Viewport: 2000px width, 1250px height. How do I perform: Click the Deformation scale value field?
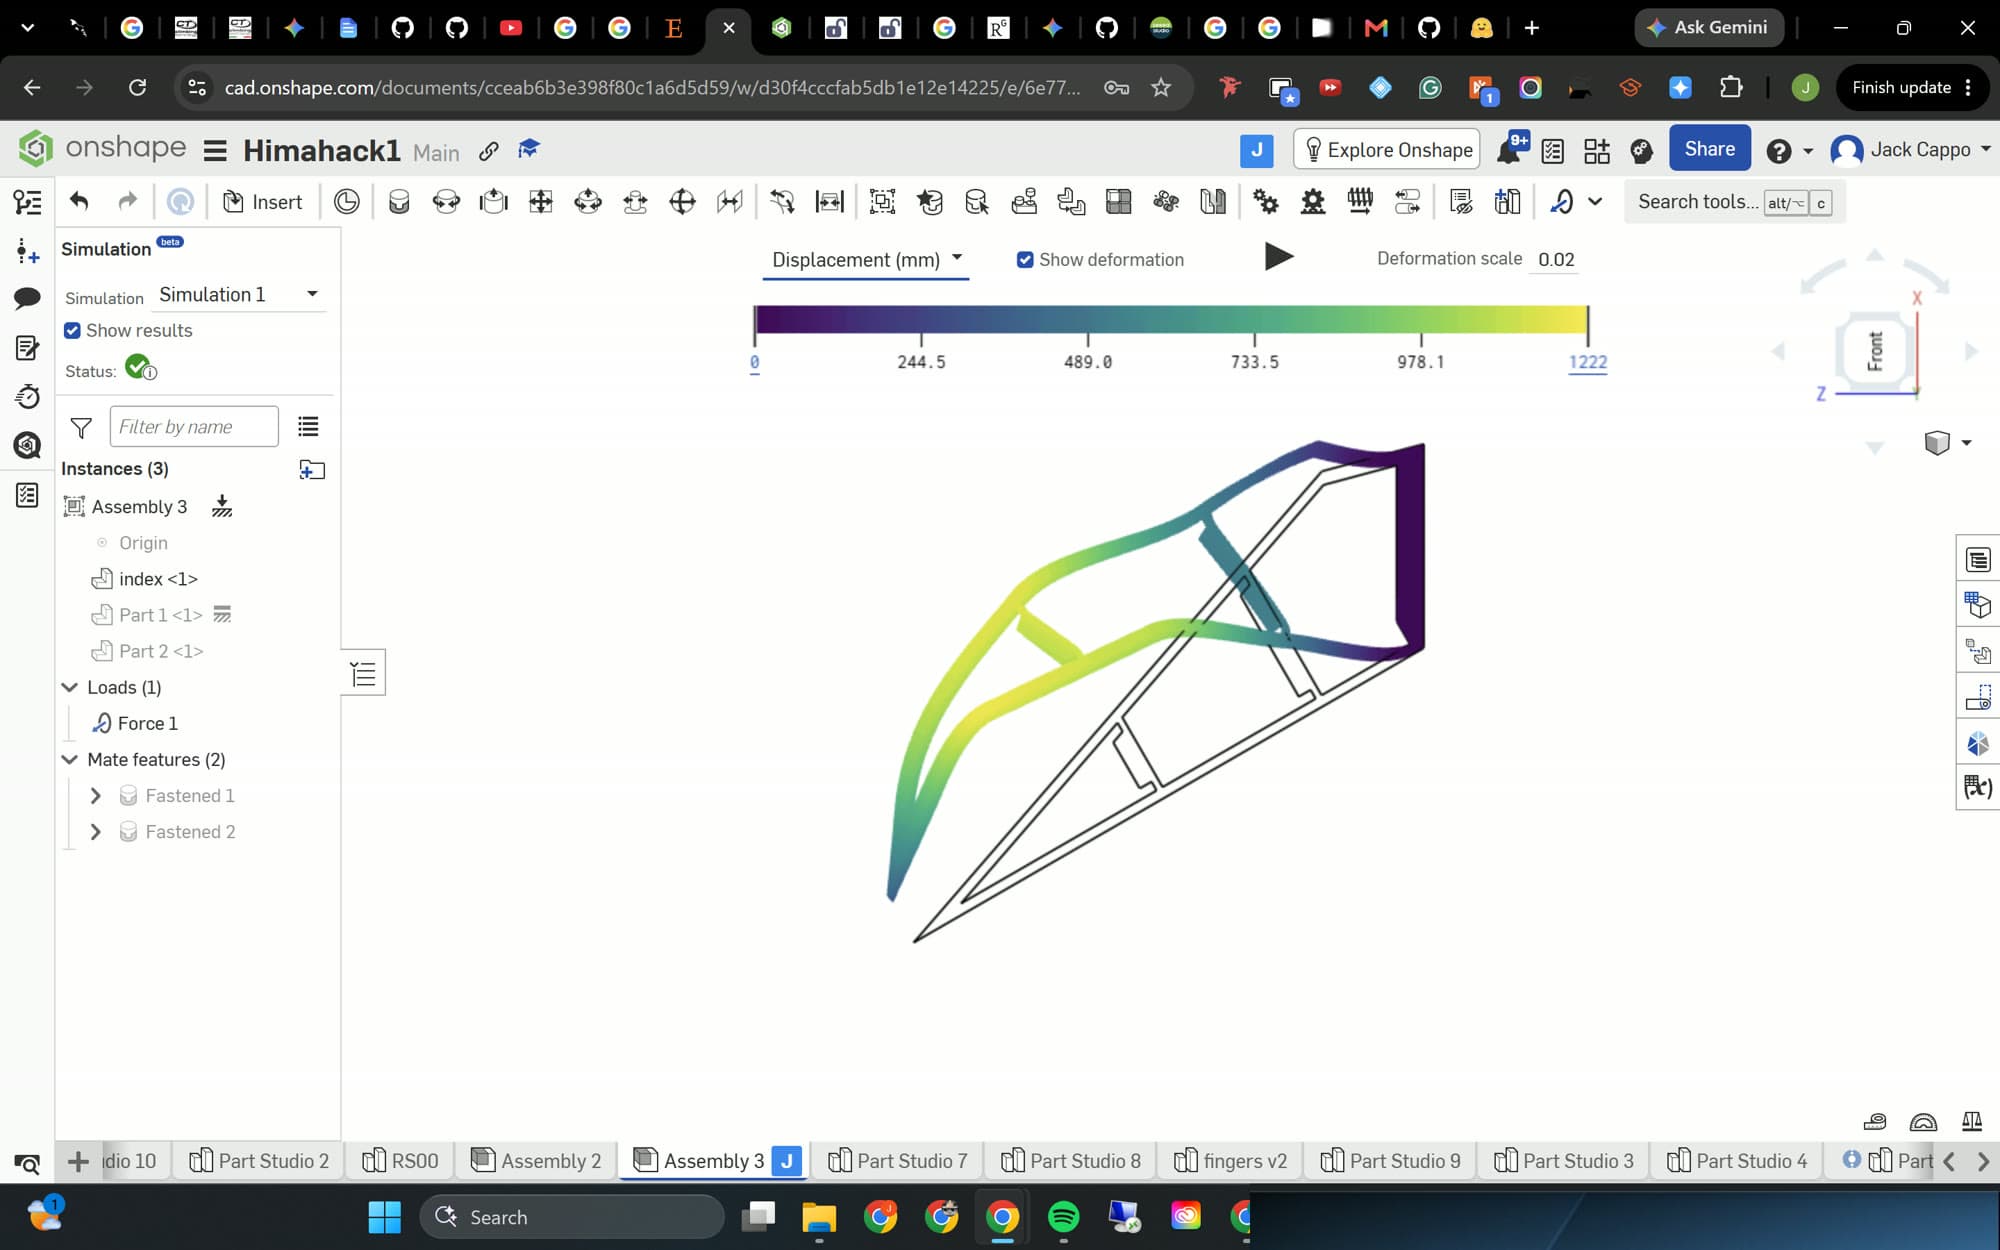[x=1557, y=260]
